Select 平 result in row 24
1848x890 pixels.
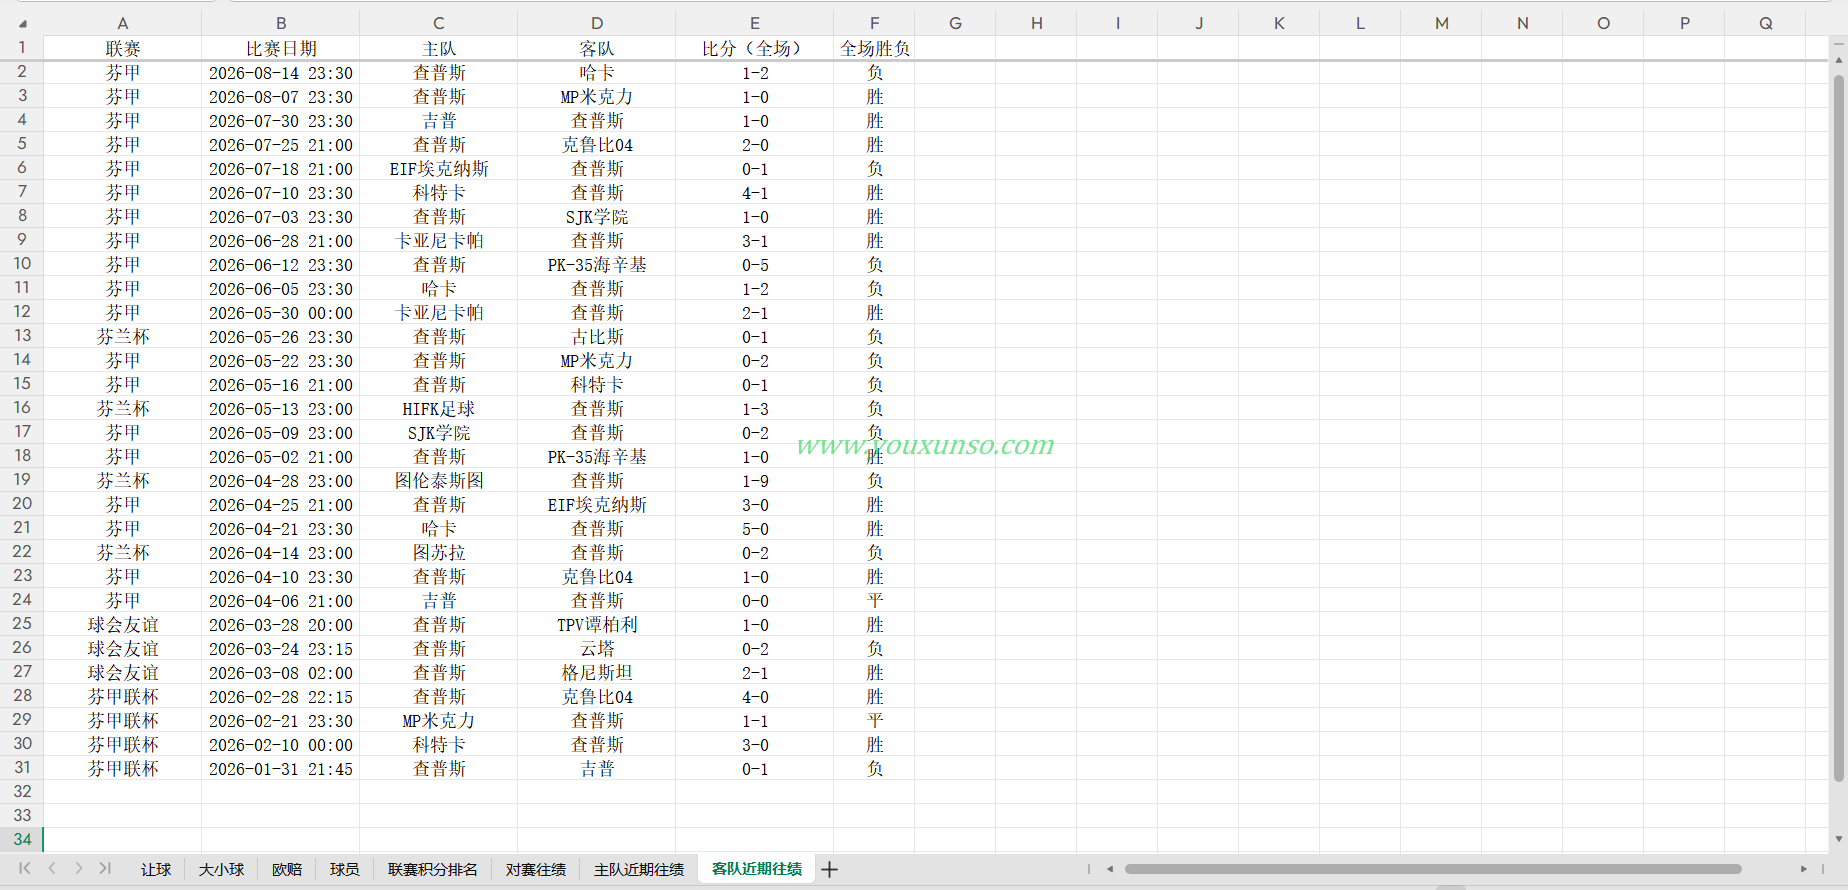[x=875, y=601]
